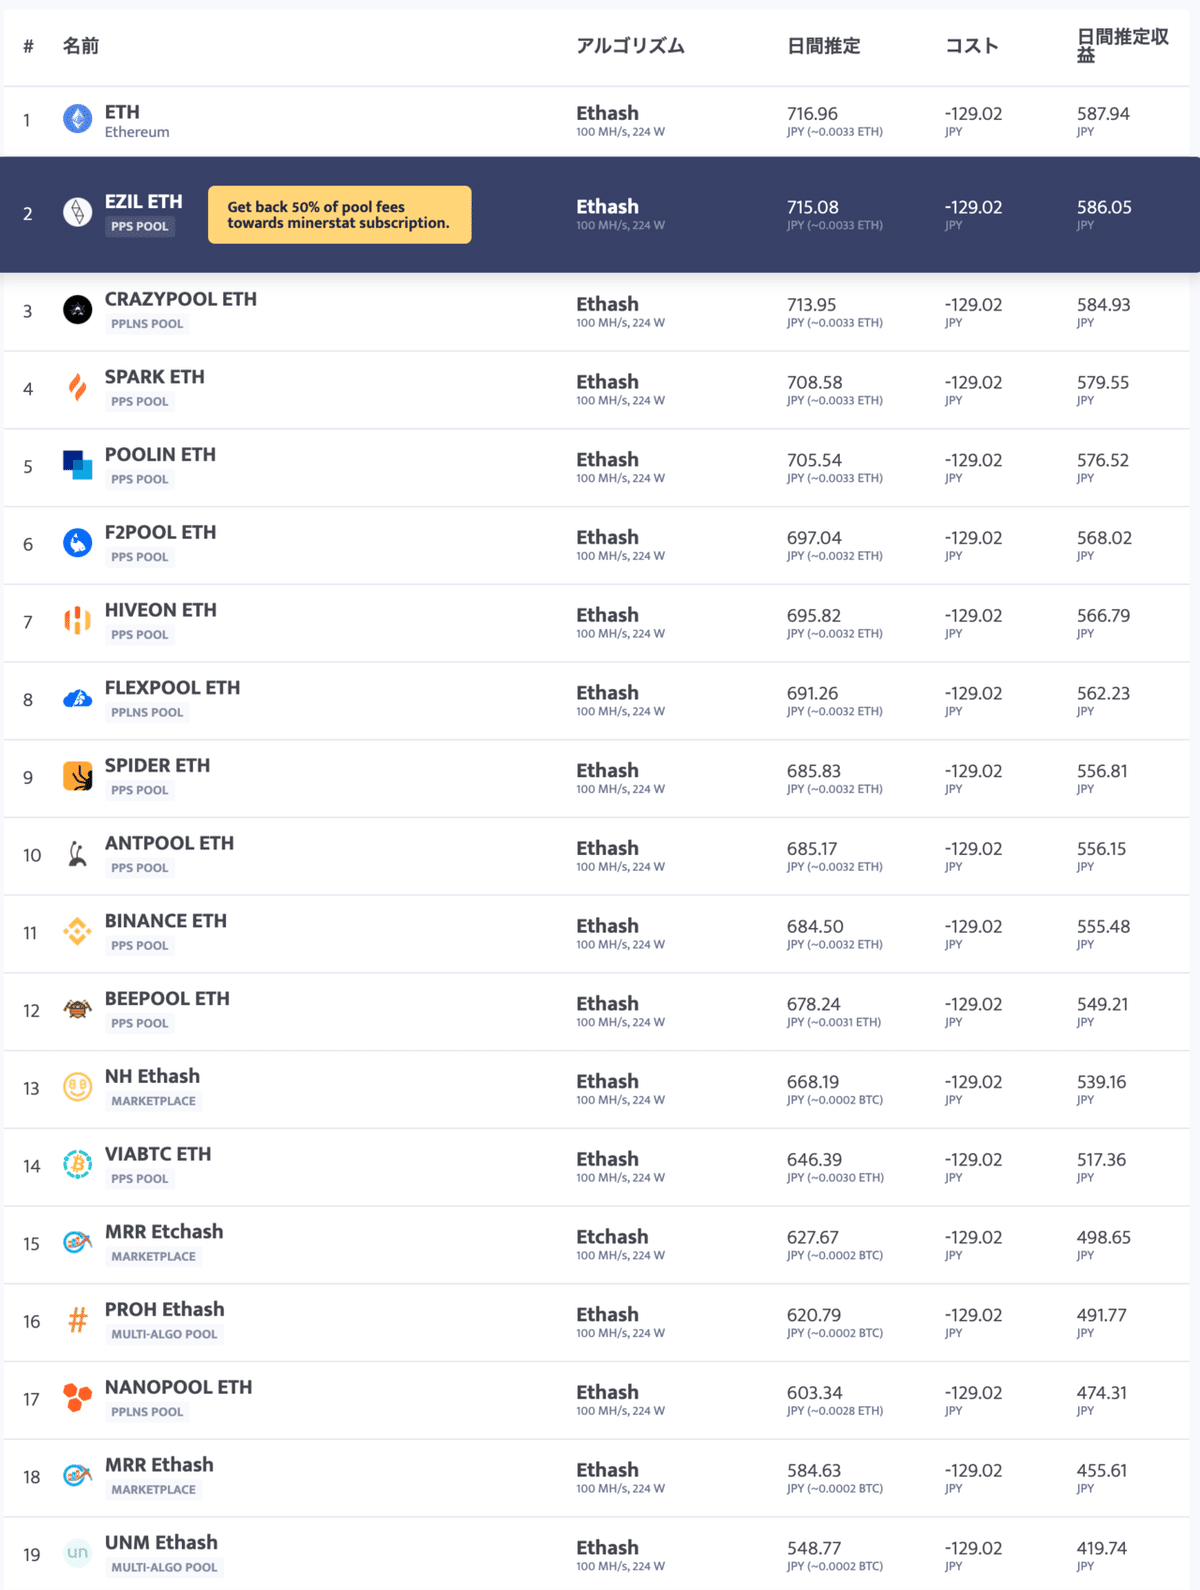Screen dimensions: 1200x1590
Task: Sort by the 日間推定収益 column header
Action: (x=1122, y=46)
